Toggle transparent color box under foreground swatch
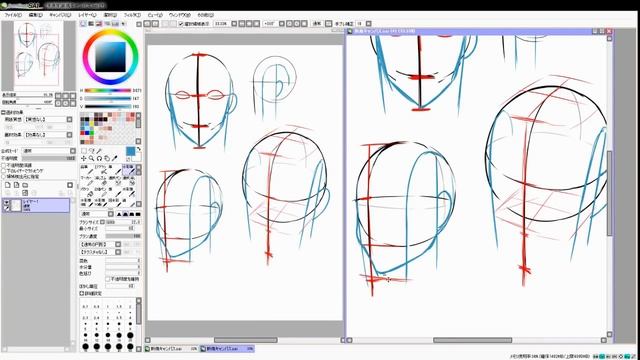 pyautogui.click(x=129, y=159)
